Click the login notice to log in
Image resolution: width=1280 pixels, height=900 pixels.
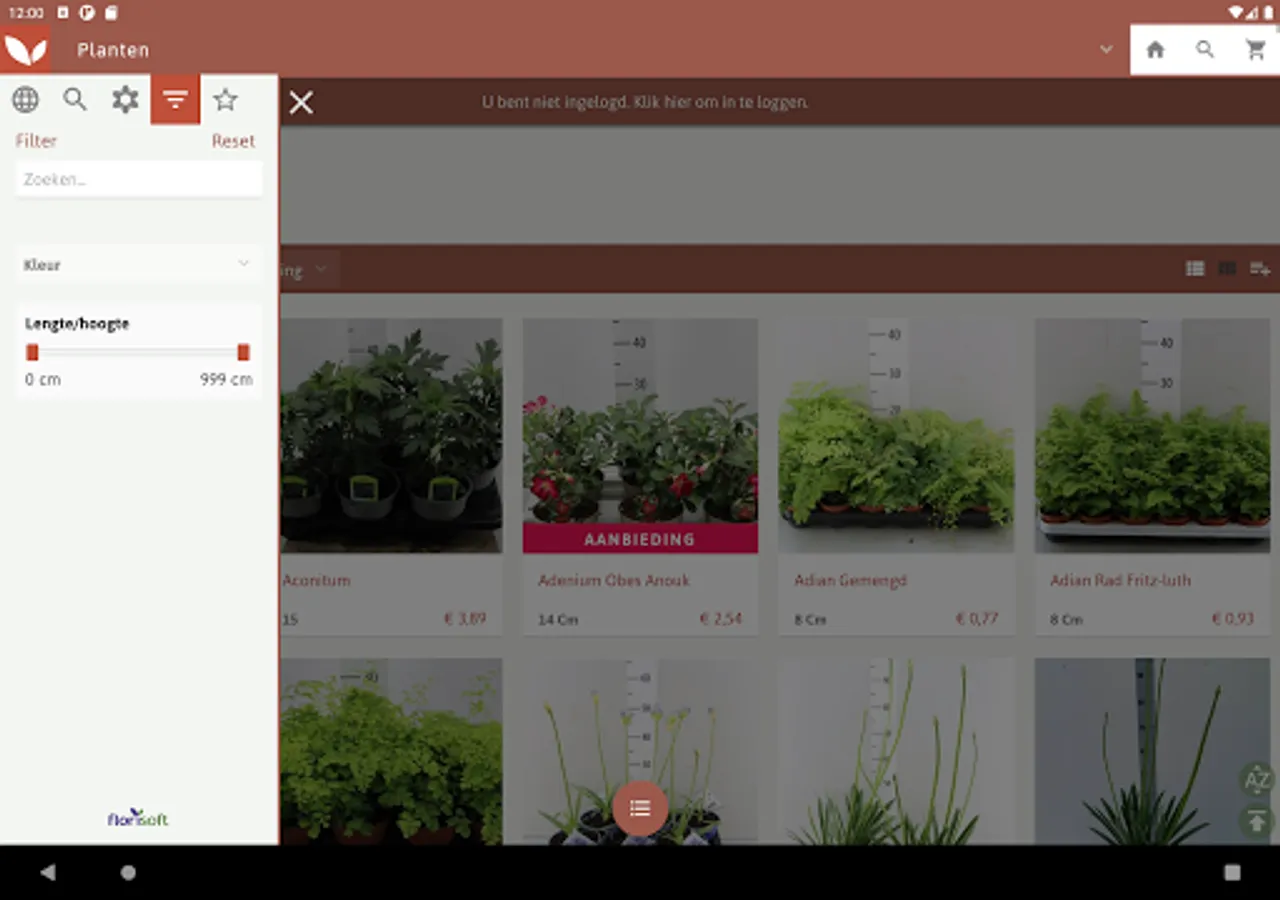tap(645, 102)
